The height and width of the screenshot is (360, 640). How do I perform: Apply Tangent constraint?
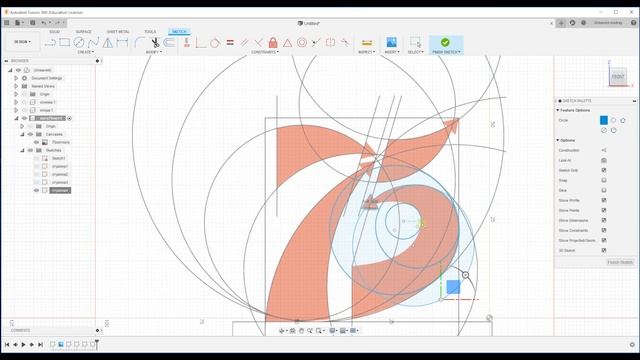point(215,42)
